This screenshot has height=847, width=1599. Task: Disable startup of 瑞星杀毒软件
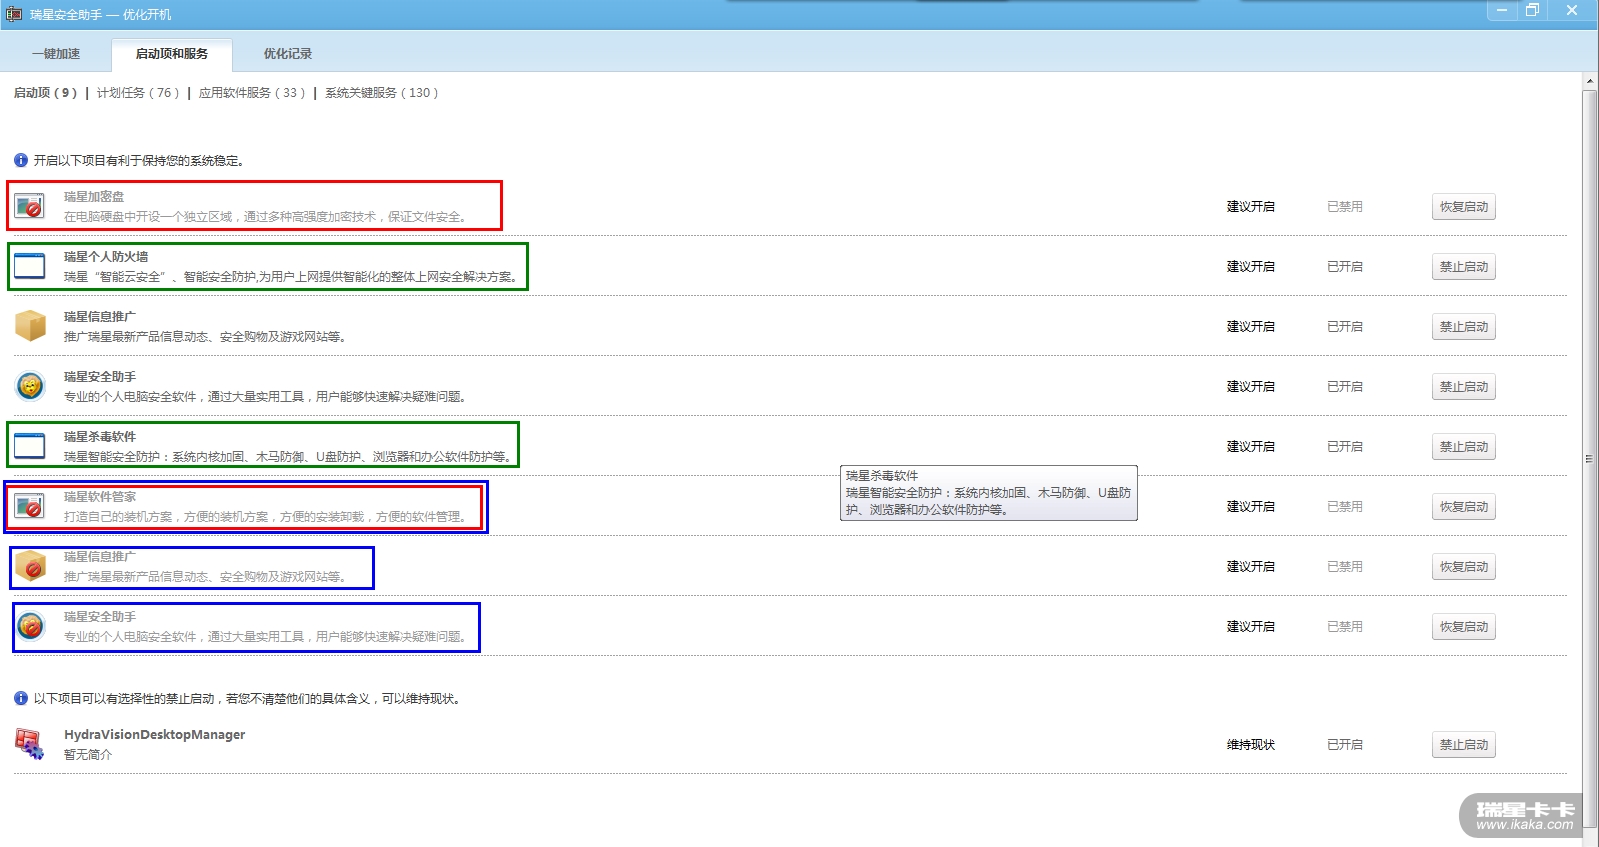tap(1464, 447)
